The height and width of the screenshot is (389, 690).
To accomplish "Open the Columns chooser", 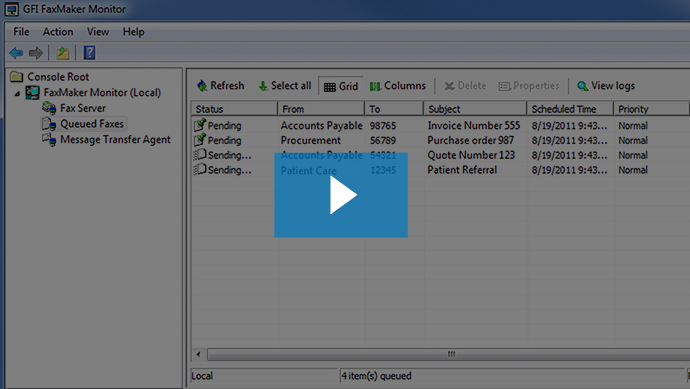I will [x=398, y=86].
